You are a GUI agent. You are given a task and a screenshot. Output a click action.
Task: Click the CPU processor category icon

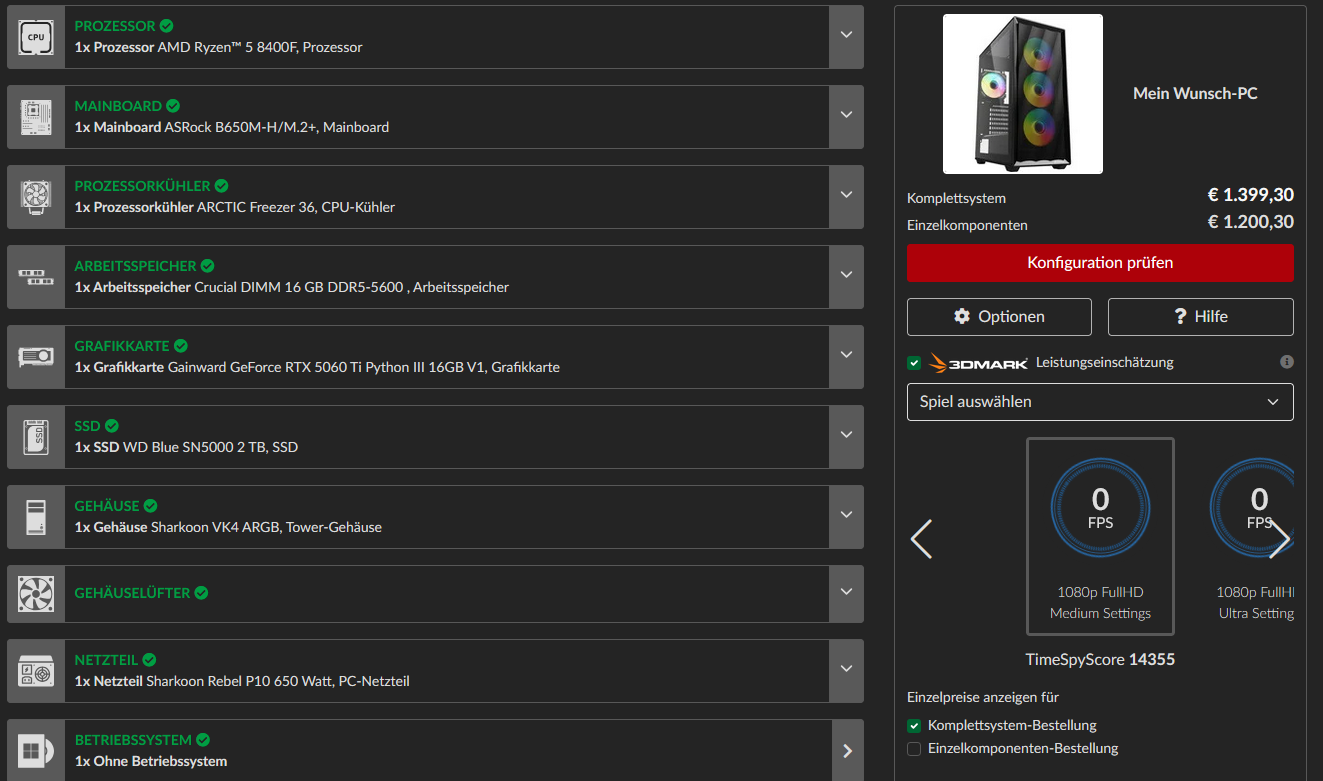(x=36, y=37)
